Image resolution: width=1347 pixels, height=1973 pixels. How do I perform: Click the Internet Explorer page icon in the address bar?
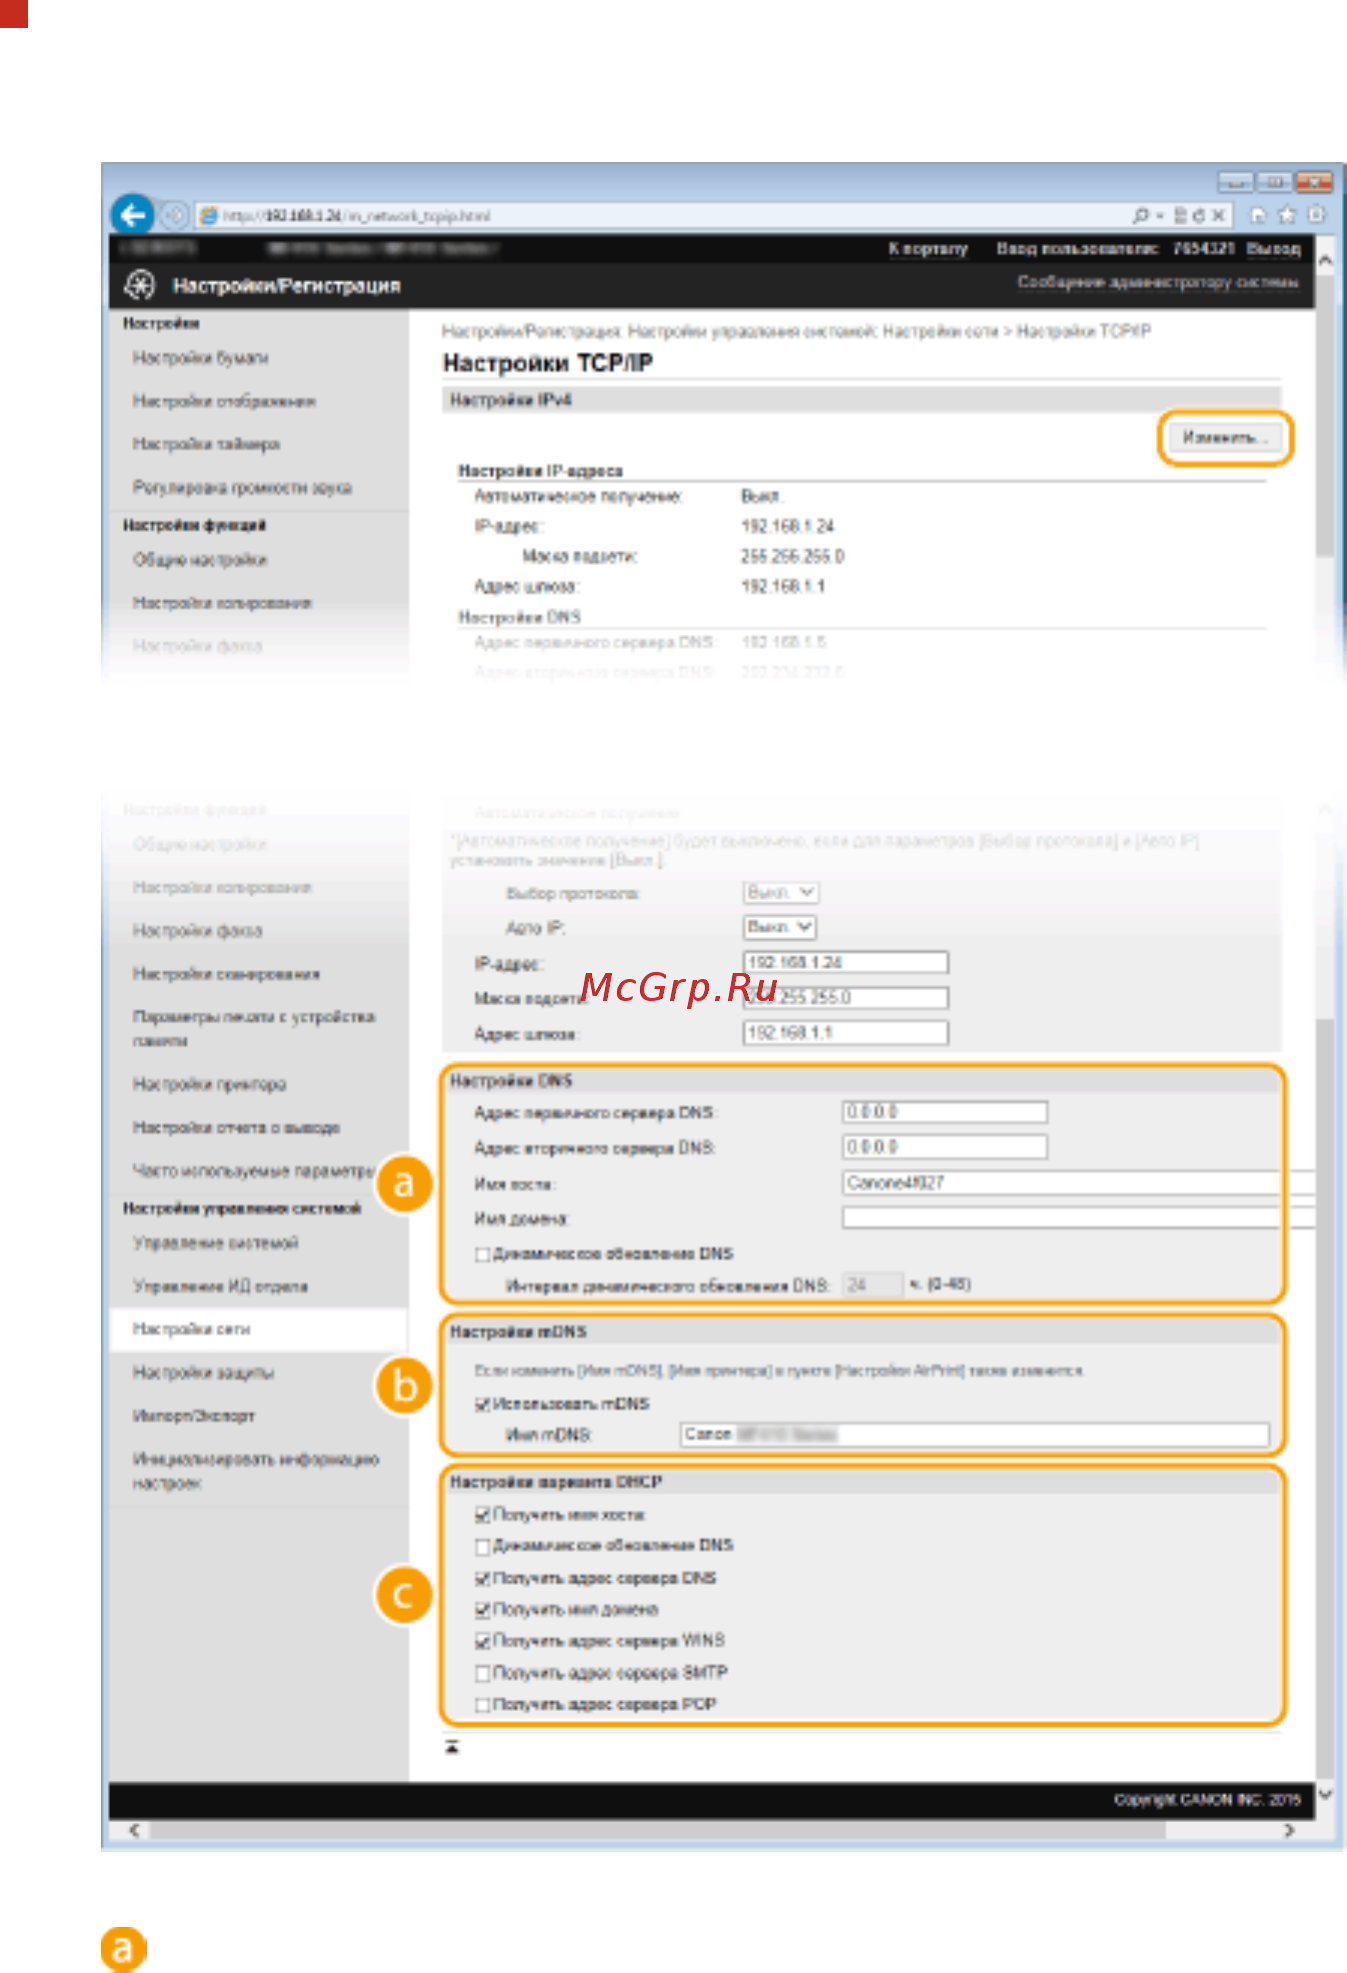point(209,215)
